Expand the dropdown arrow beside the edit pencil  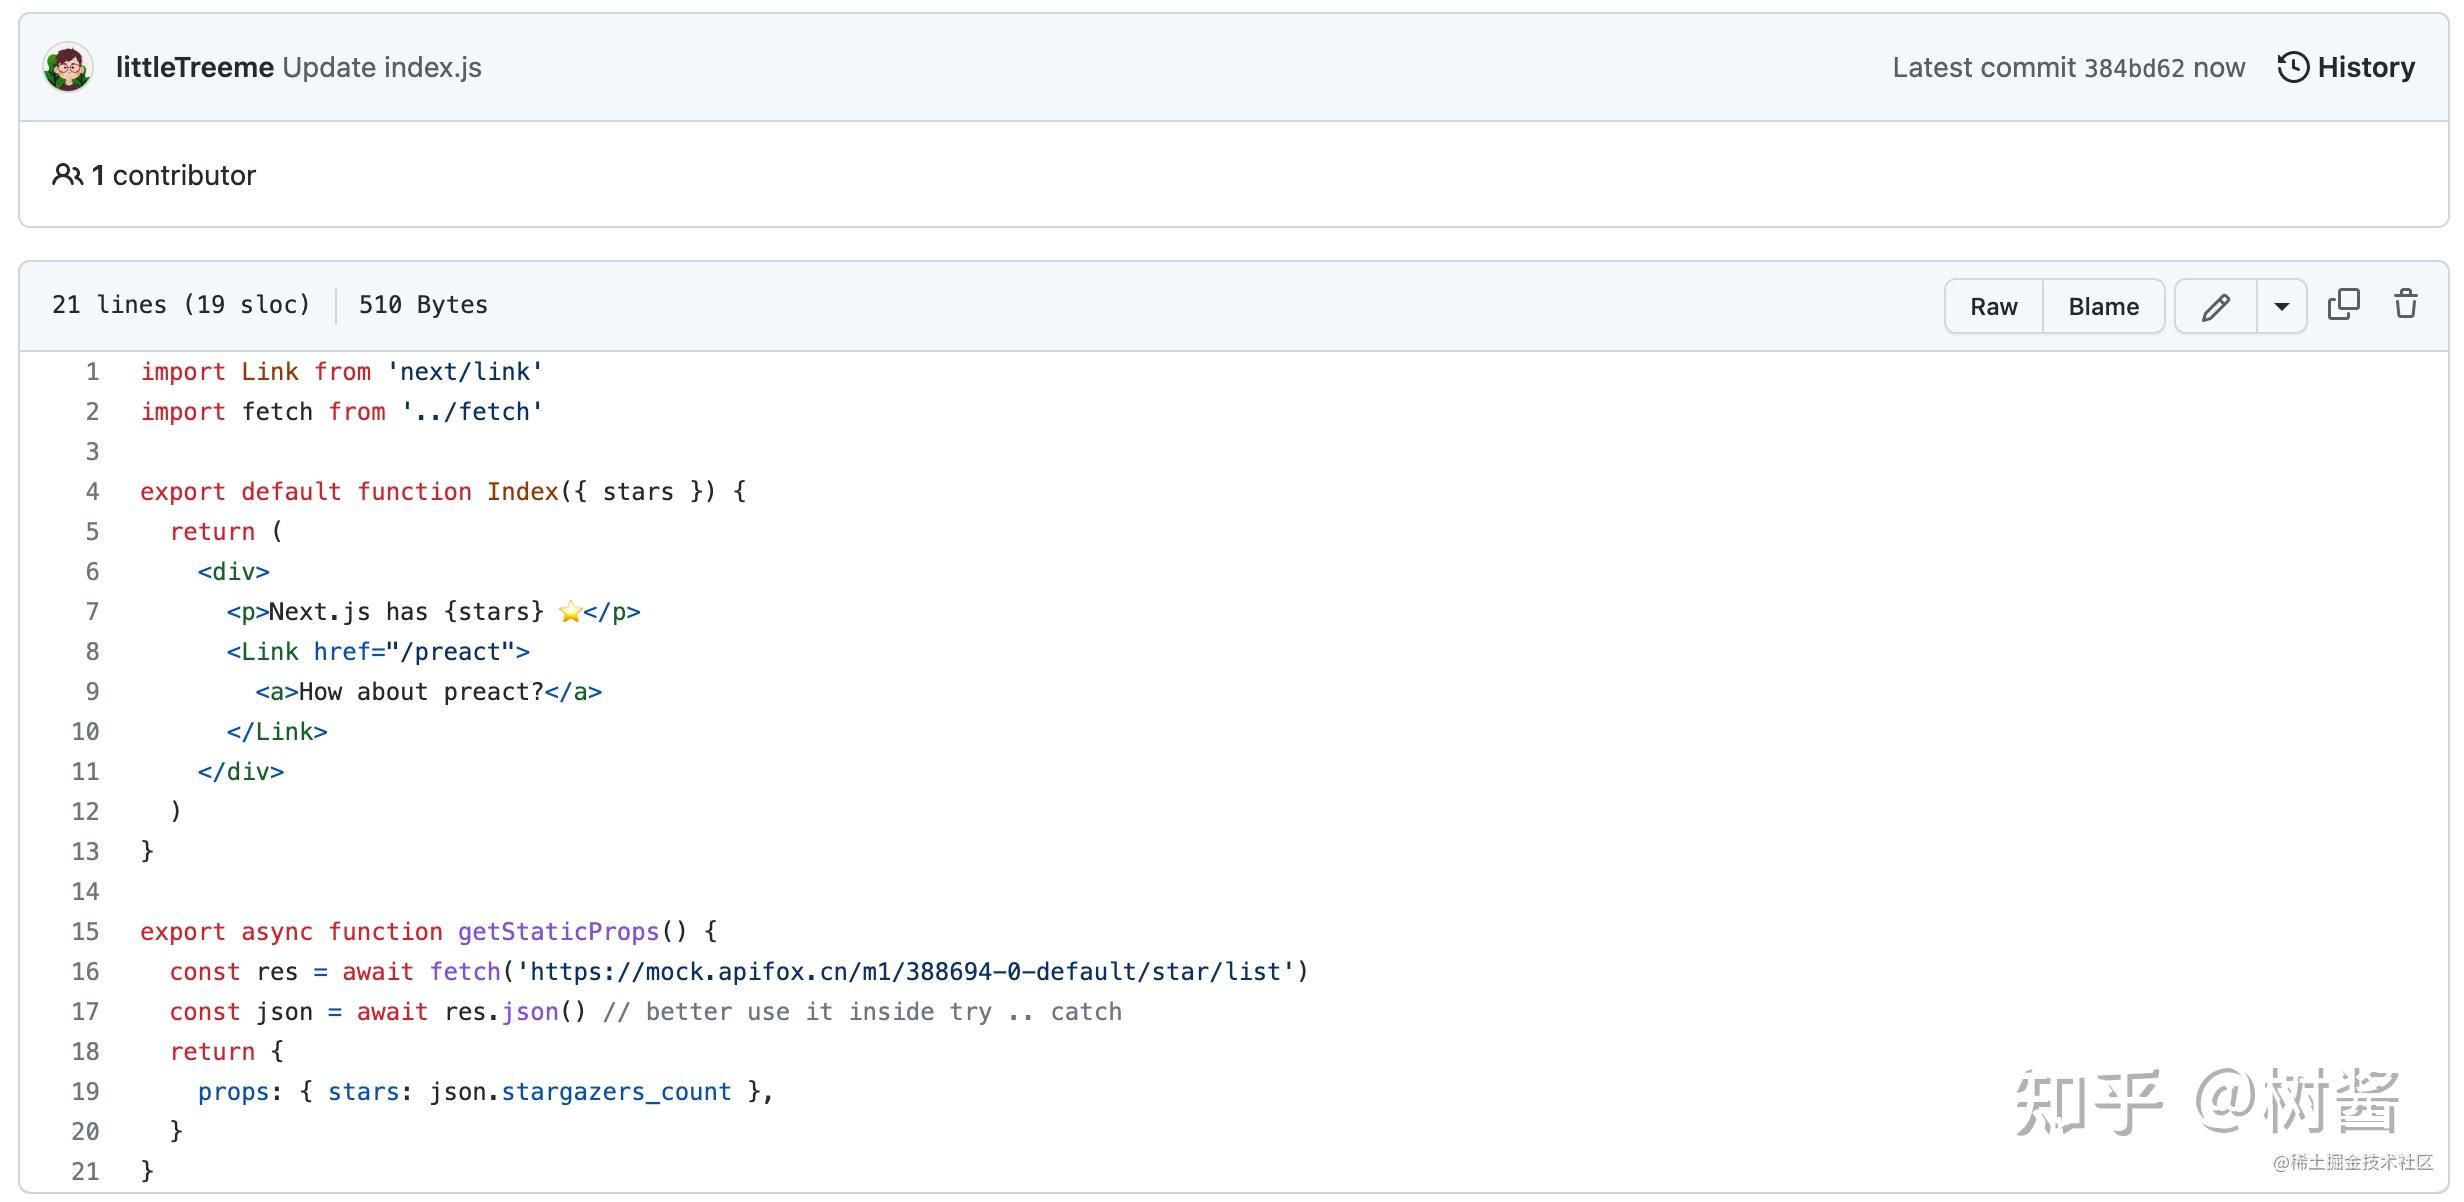pos(2281,305)
